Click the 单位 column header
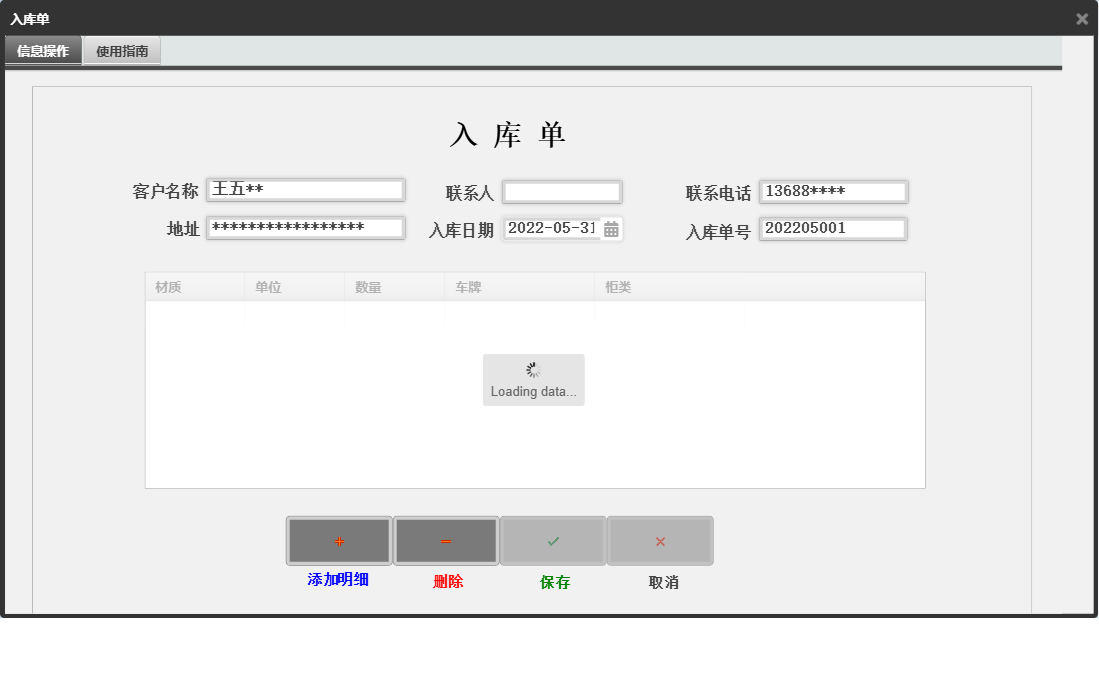1099x687 pixels. coord(266,287)
